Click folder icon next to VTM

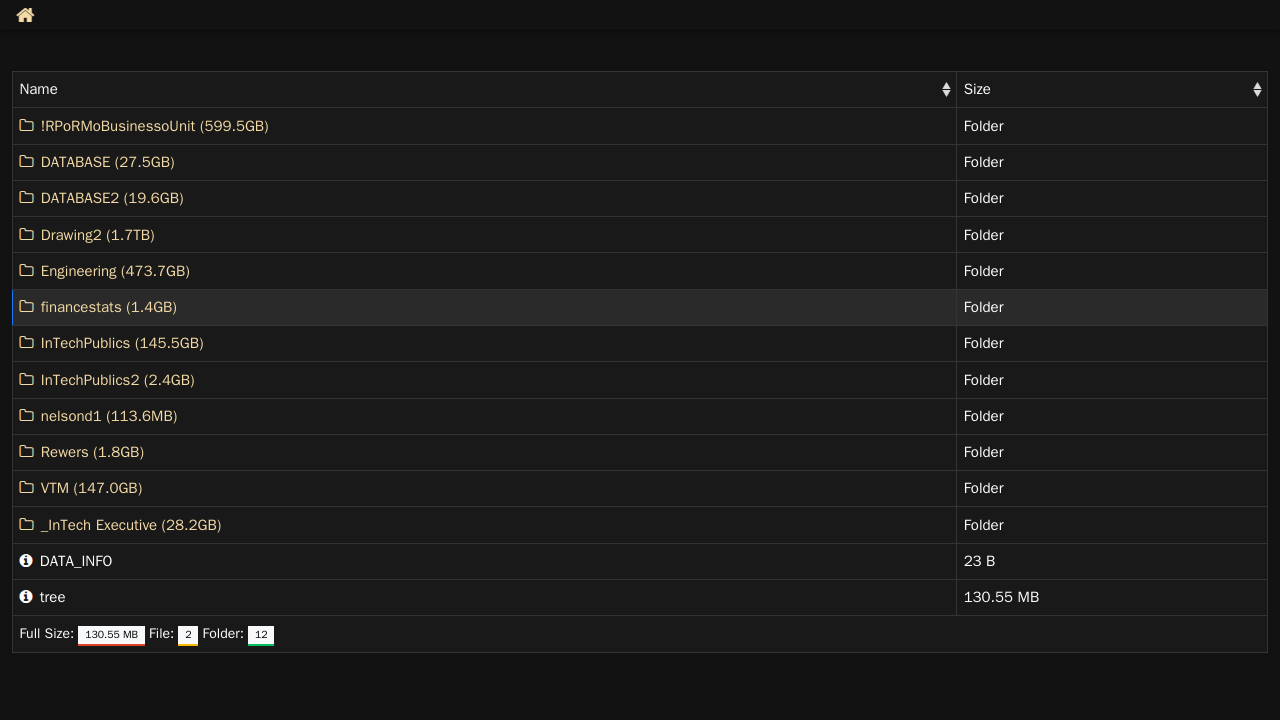[x=27, y=488]
